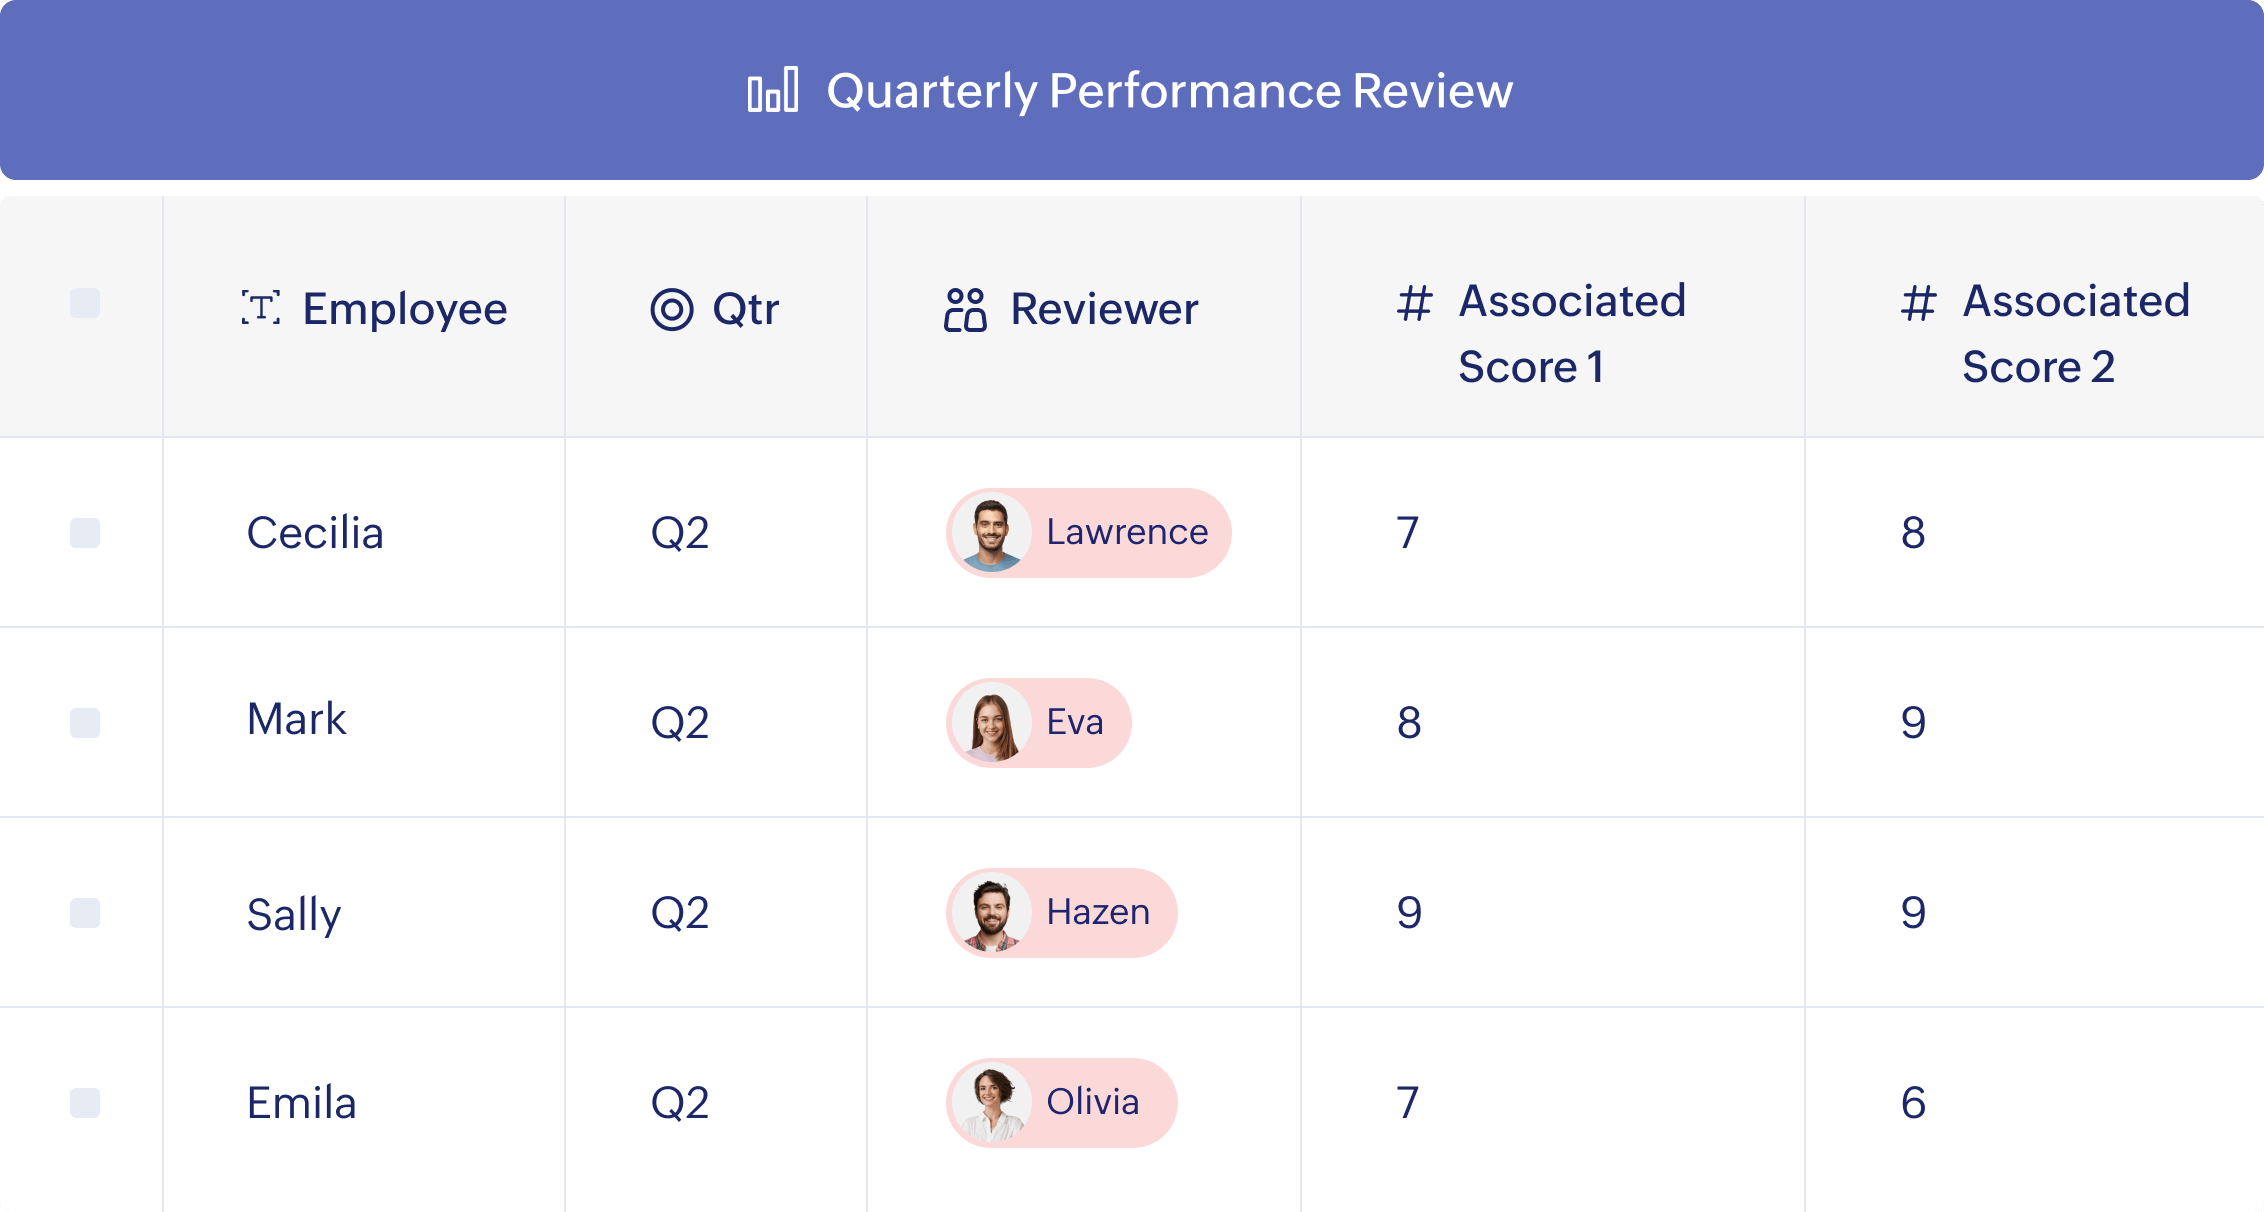The width and height of the screenshot is (2264, 1212).
Task: Click Eva's avatar photo
Action: [x=991, y=724]
